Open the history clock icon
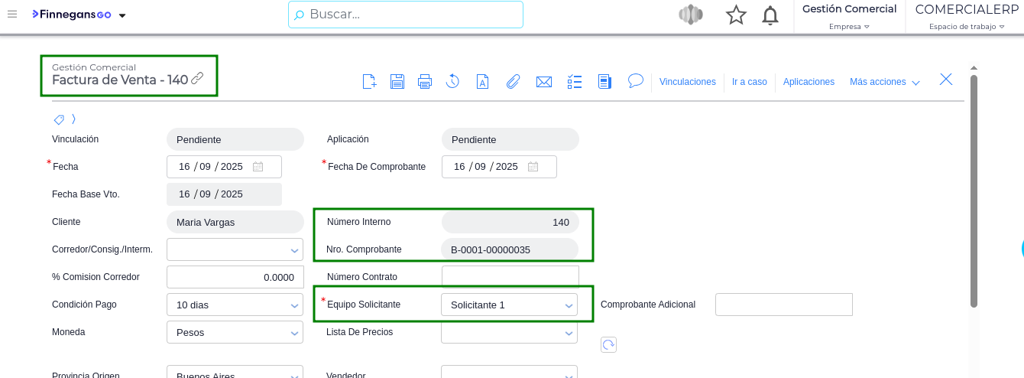The height and width of the screenshot is (378, 1024). [x=453, y=82]
